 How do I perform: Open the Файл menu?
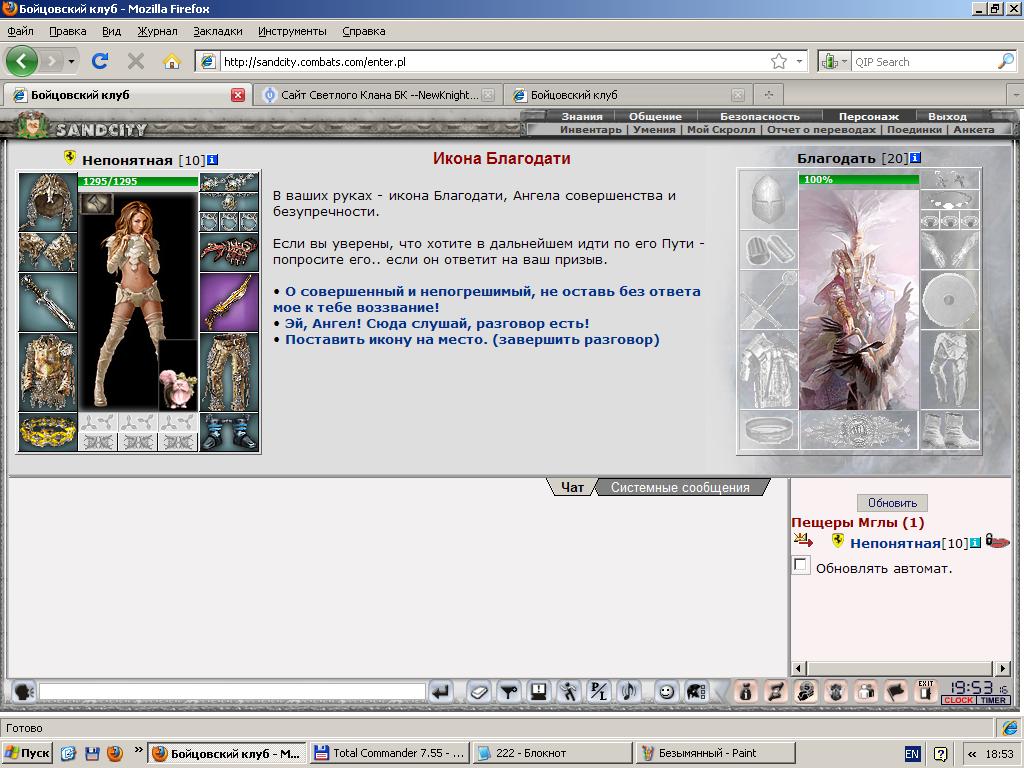[x=20, y=31]
